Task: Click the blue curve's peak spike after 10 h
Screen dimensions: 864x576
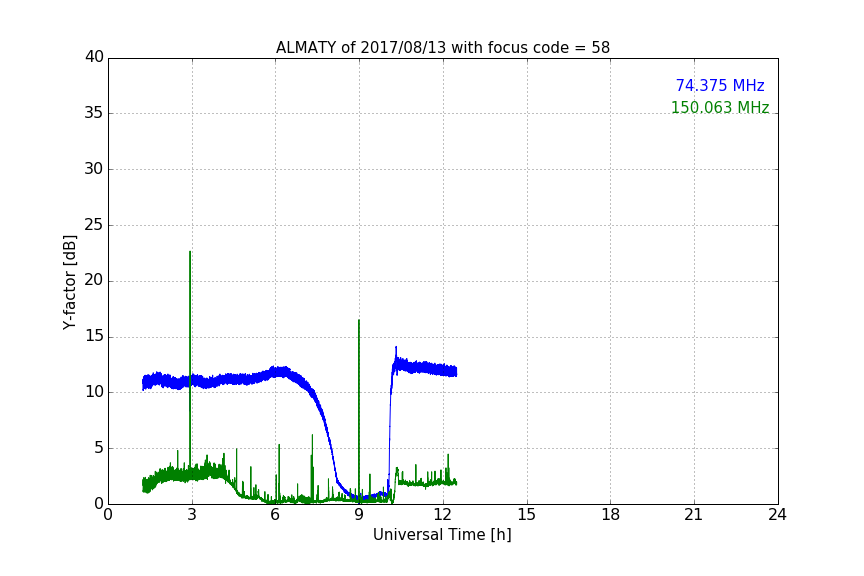Action: pyautogui.click(x=396, y=348)
